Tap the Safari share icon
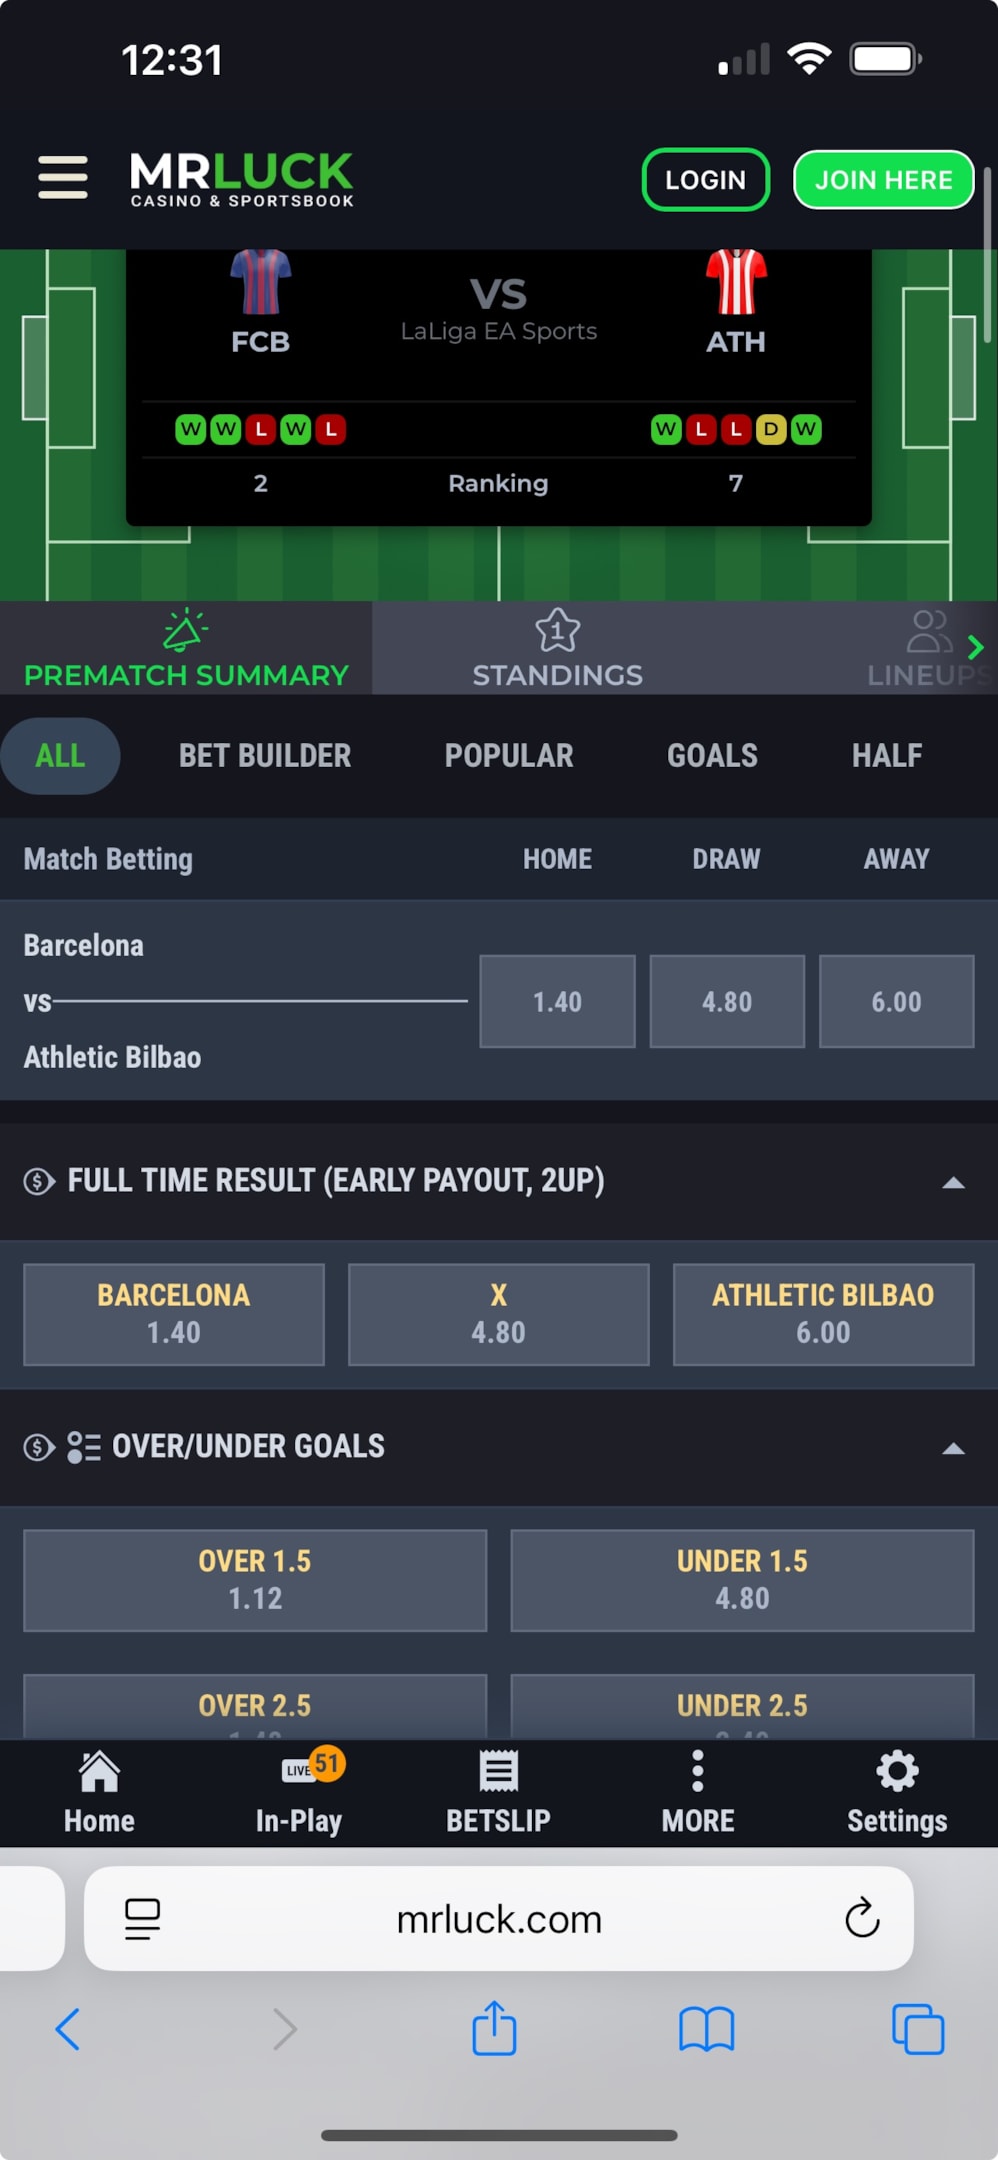This screenshot has height=2160, width=998. tap(494, 2029)
